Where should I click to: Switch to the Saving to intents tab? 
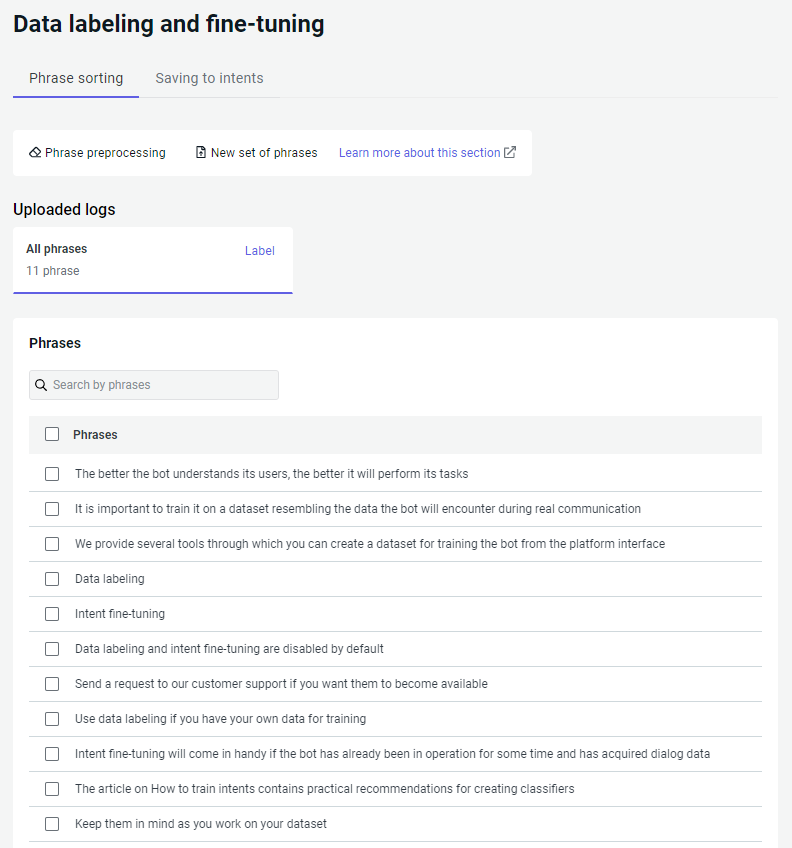click(x=209, y=78)
